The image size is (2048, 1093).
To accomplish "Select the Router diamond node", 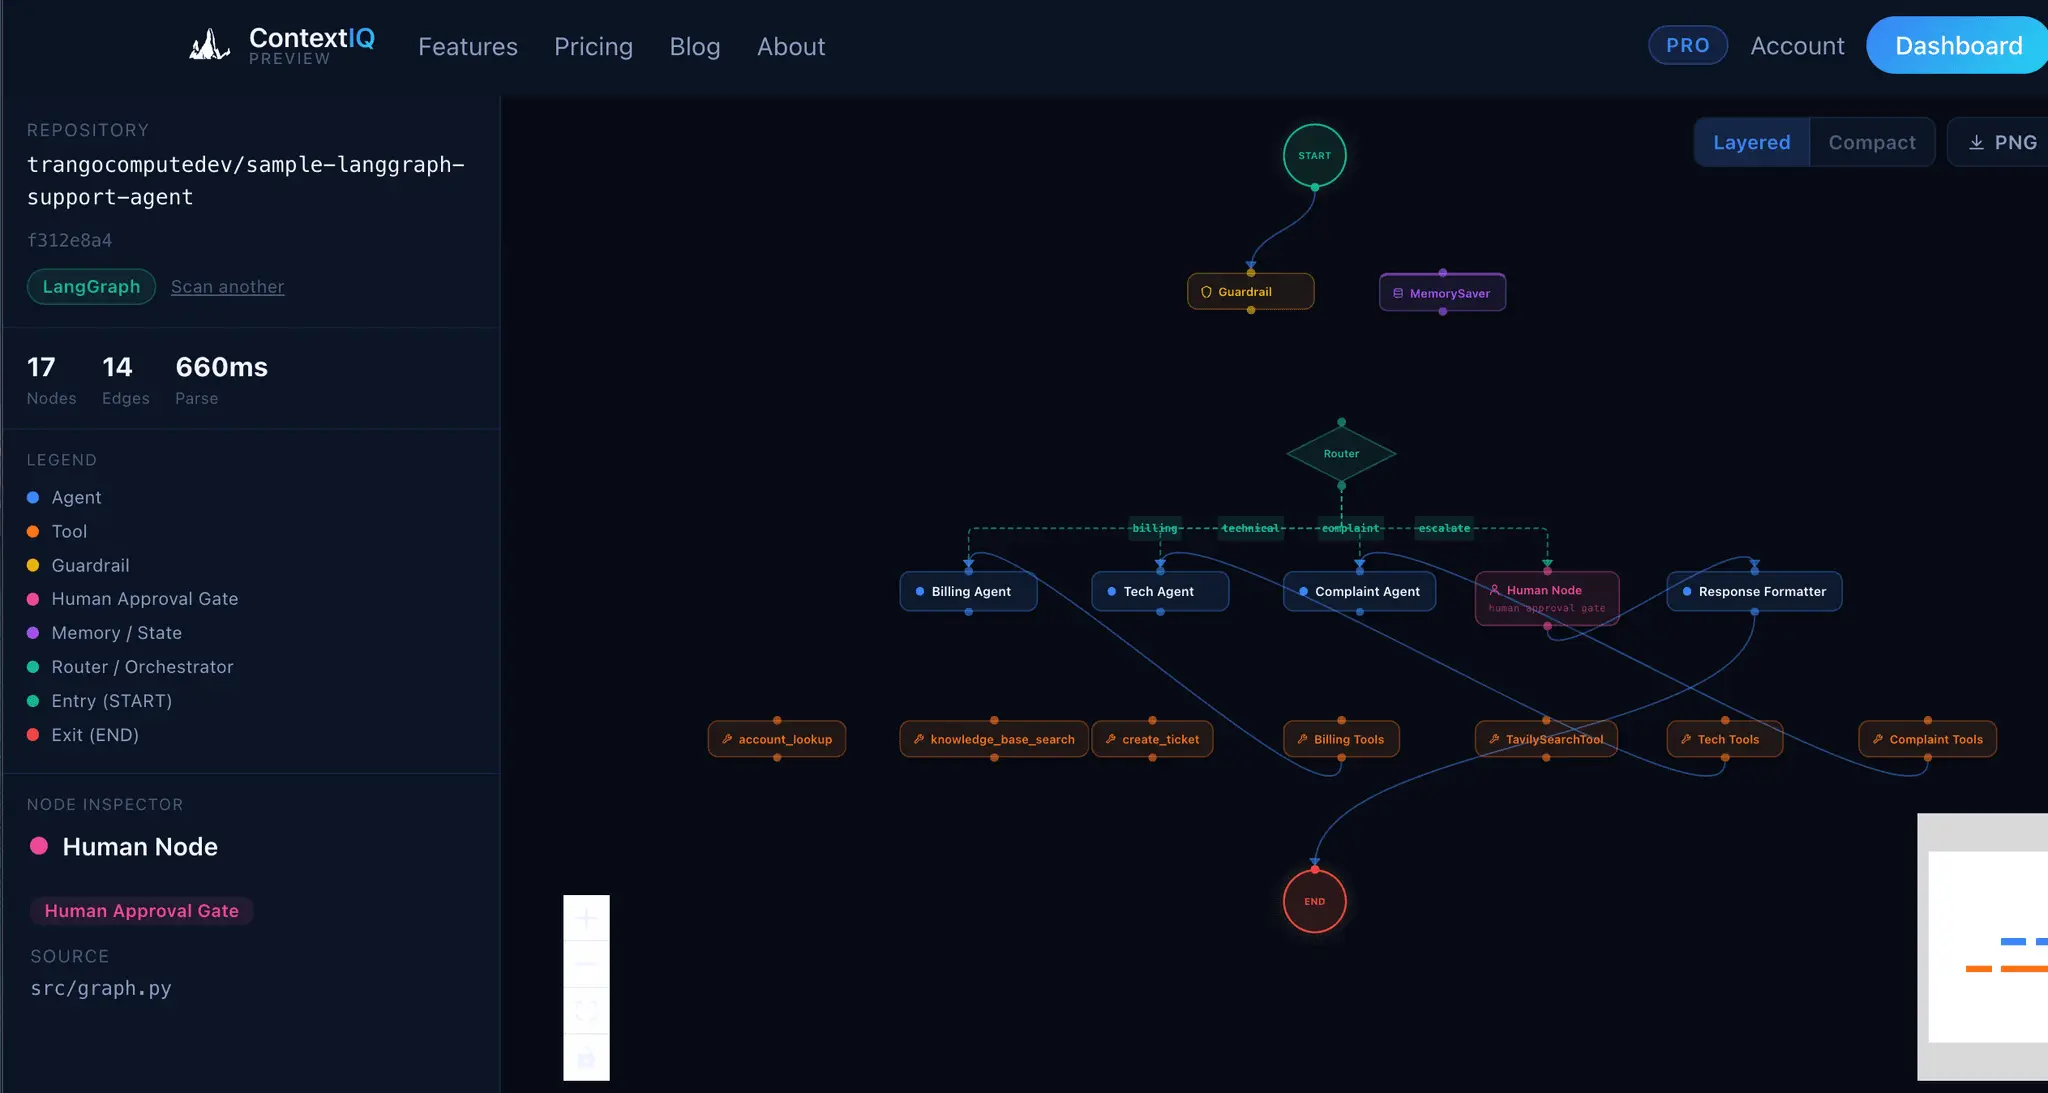I will pyautogui.click(x=1341, y=454).
